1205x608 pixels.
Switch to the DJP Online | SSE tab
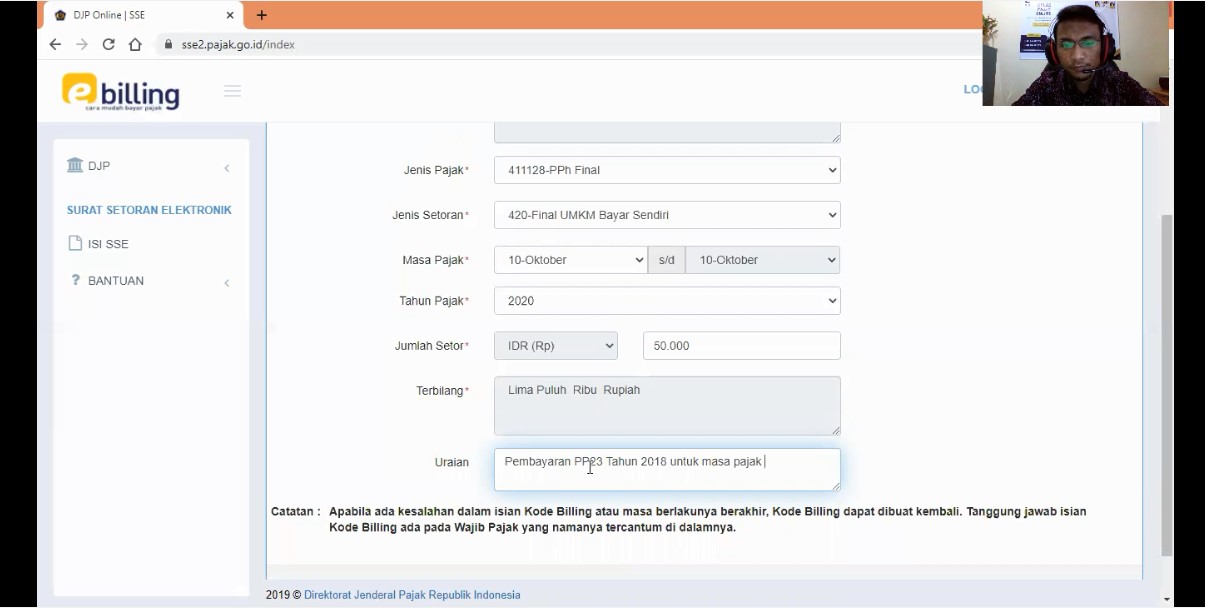(140, 15)
